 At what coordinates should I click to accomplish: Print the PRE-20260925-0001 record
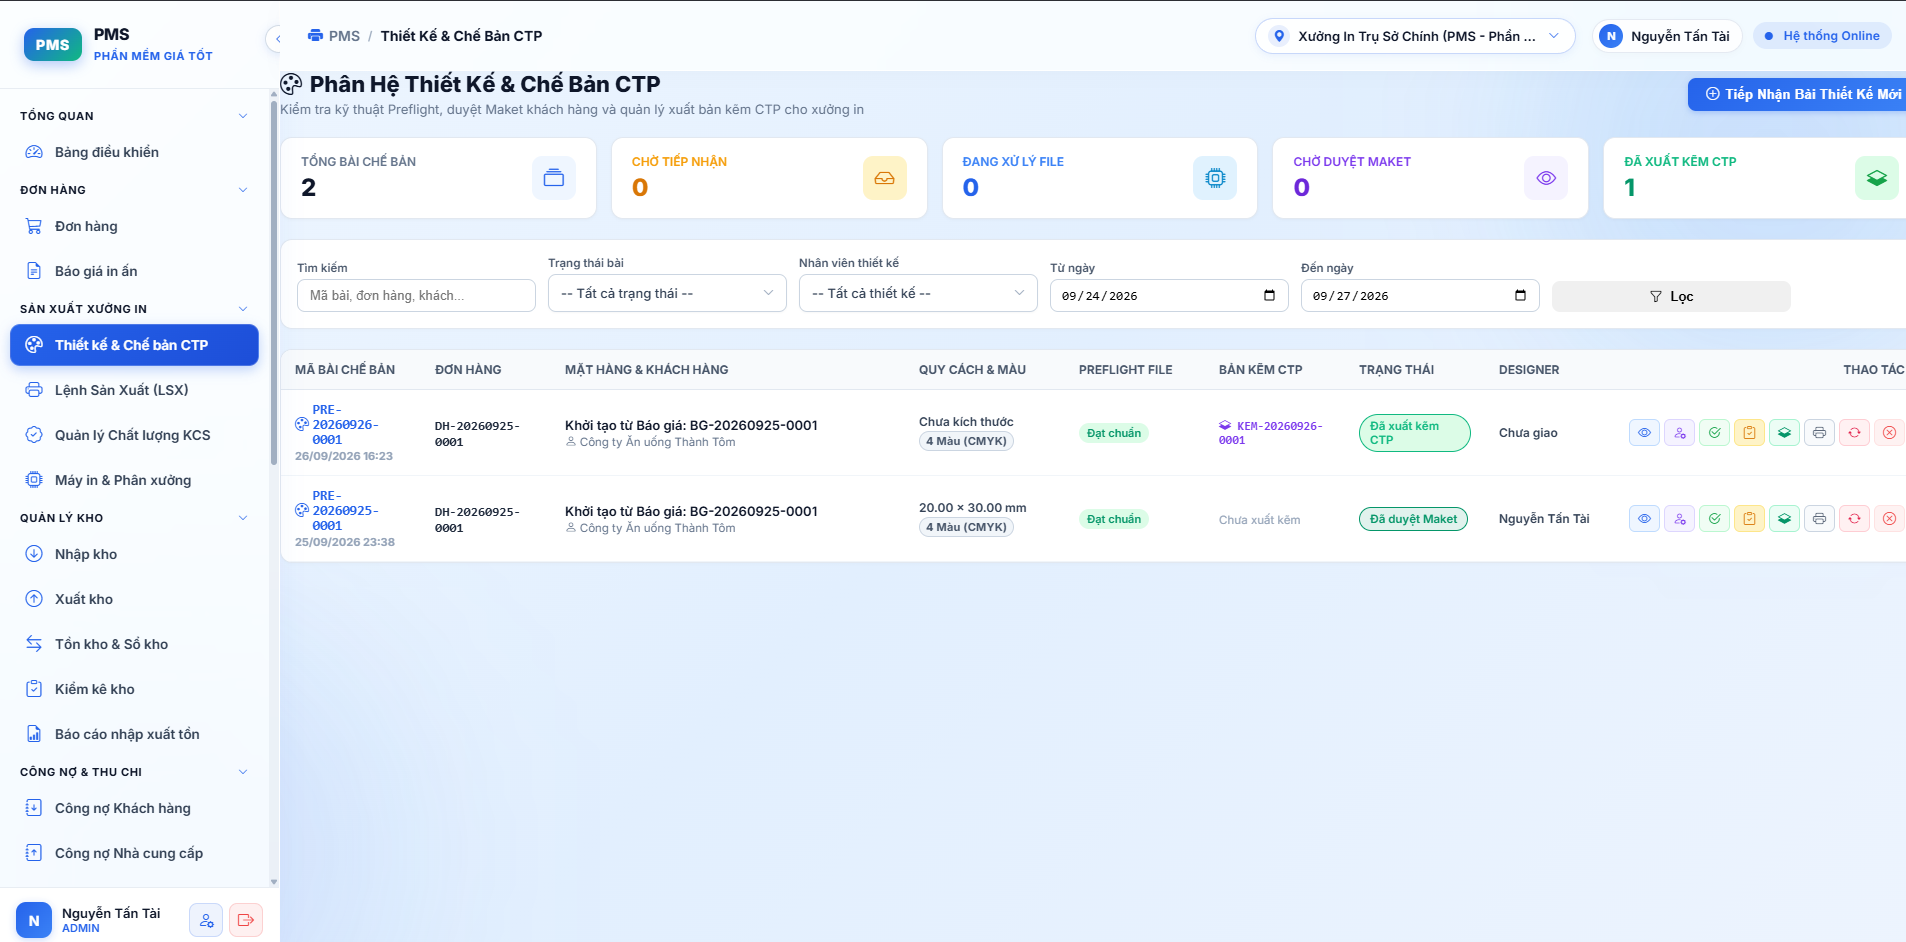coord(1819,519)
